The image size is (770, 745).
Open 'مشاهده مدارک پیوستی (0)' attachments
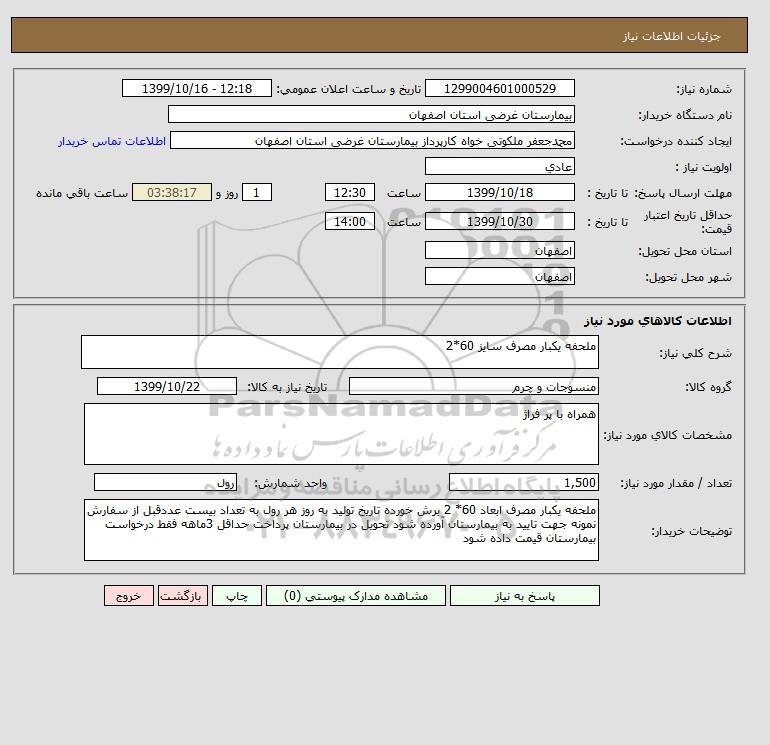(x=356, y=595)
